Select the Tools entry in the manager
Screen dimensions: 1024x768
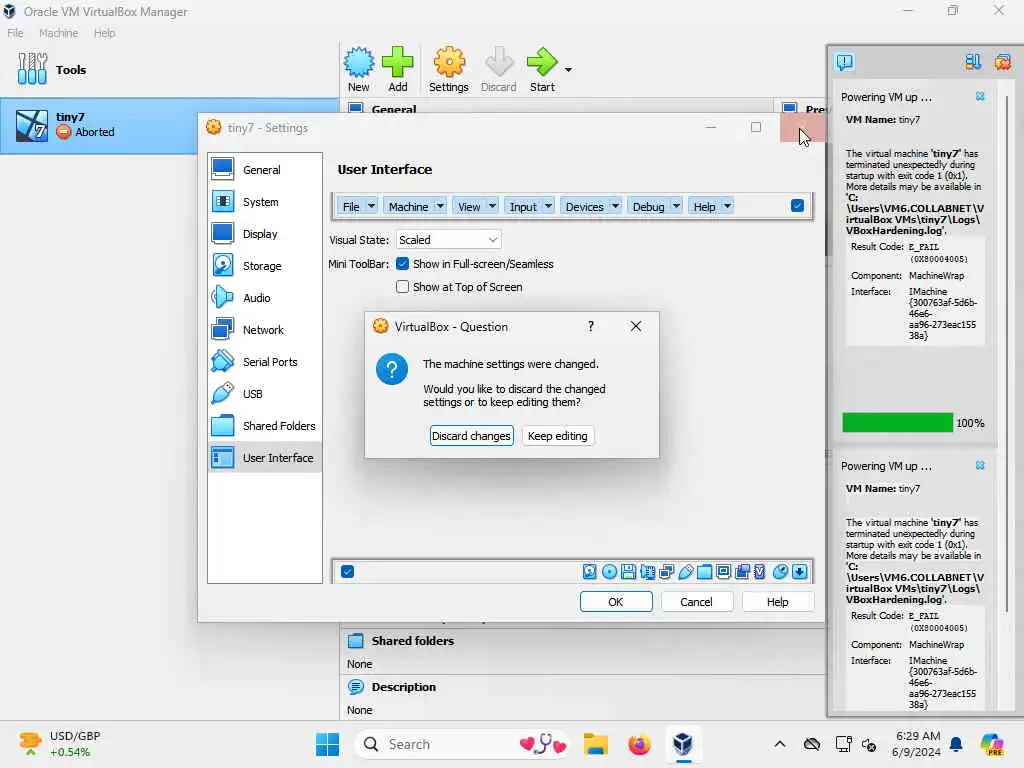(x=170, y=69)
